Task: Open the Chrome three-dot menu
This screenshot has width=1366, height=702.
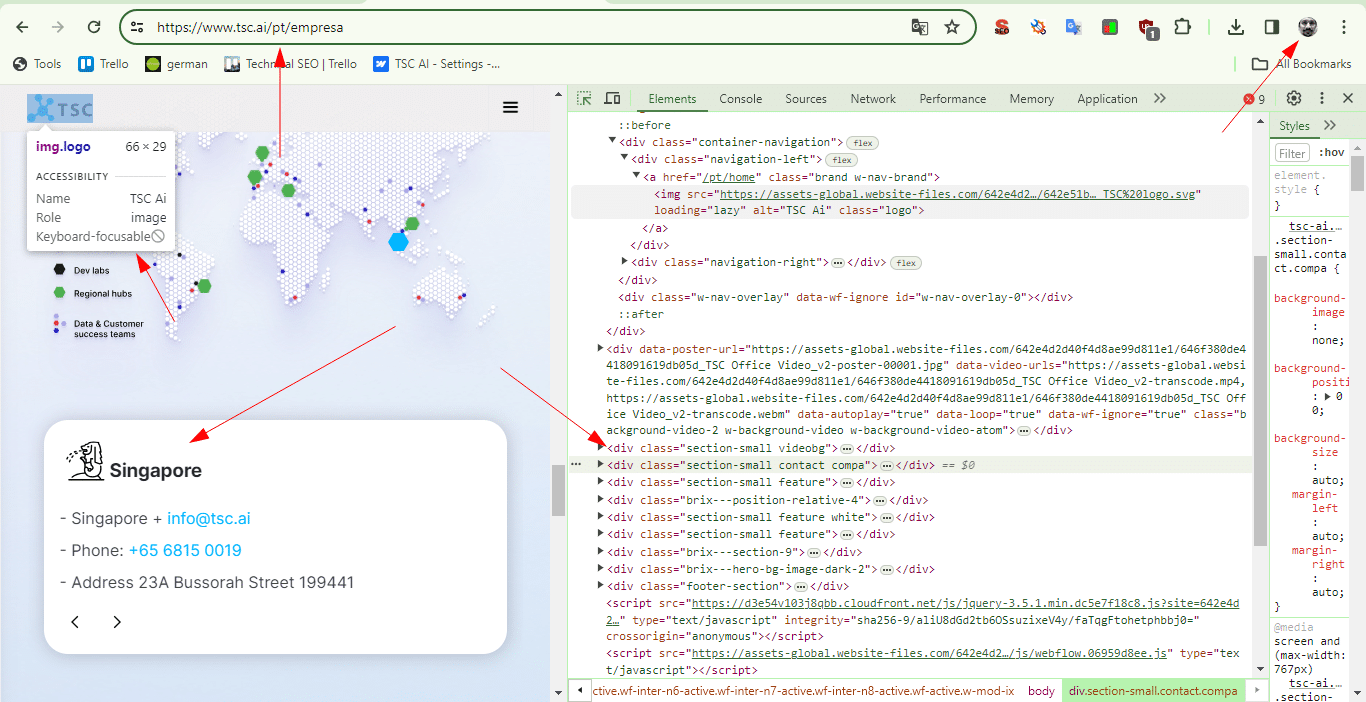Action: tap(1344, 27)
